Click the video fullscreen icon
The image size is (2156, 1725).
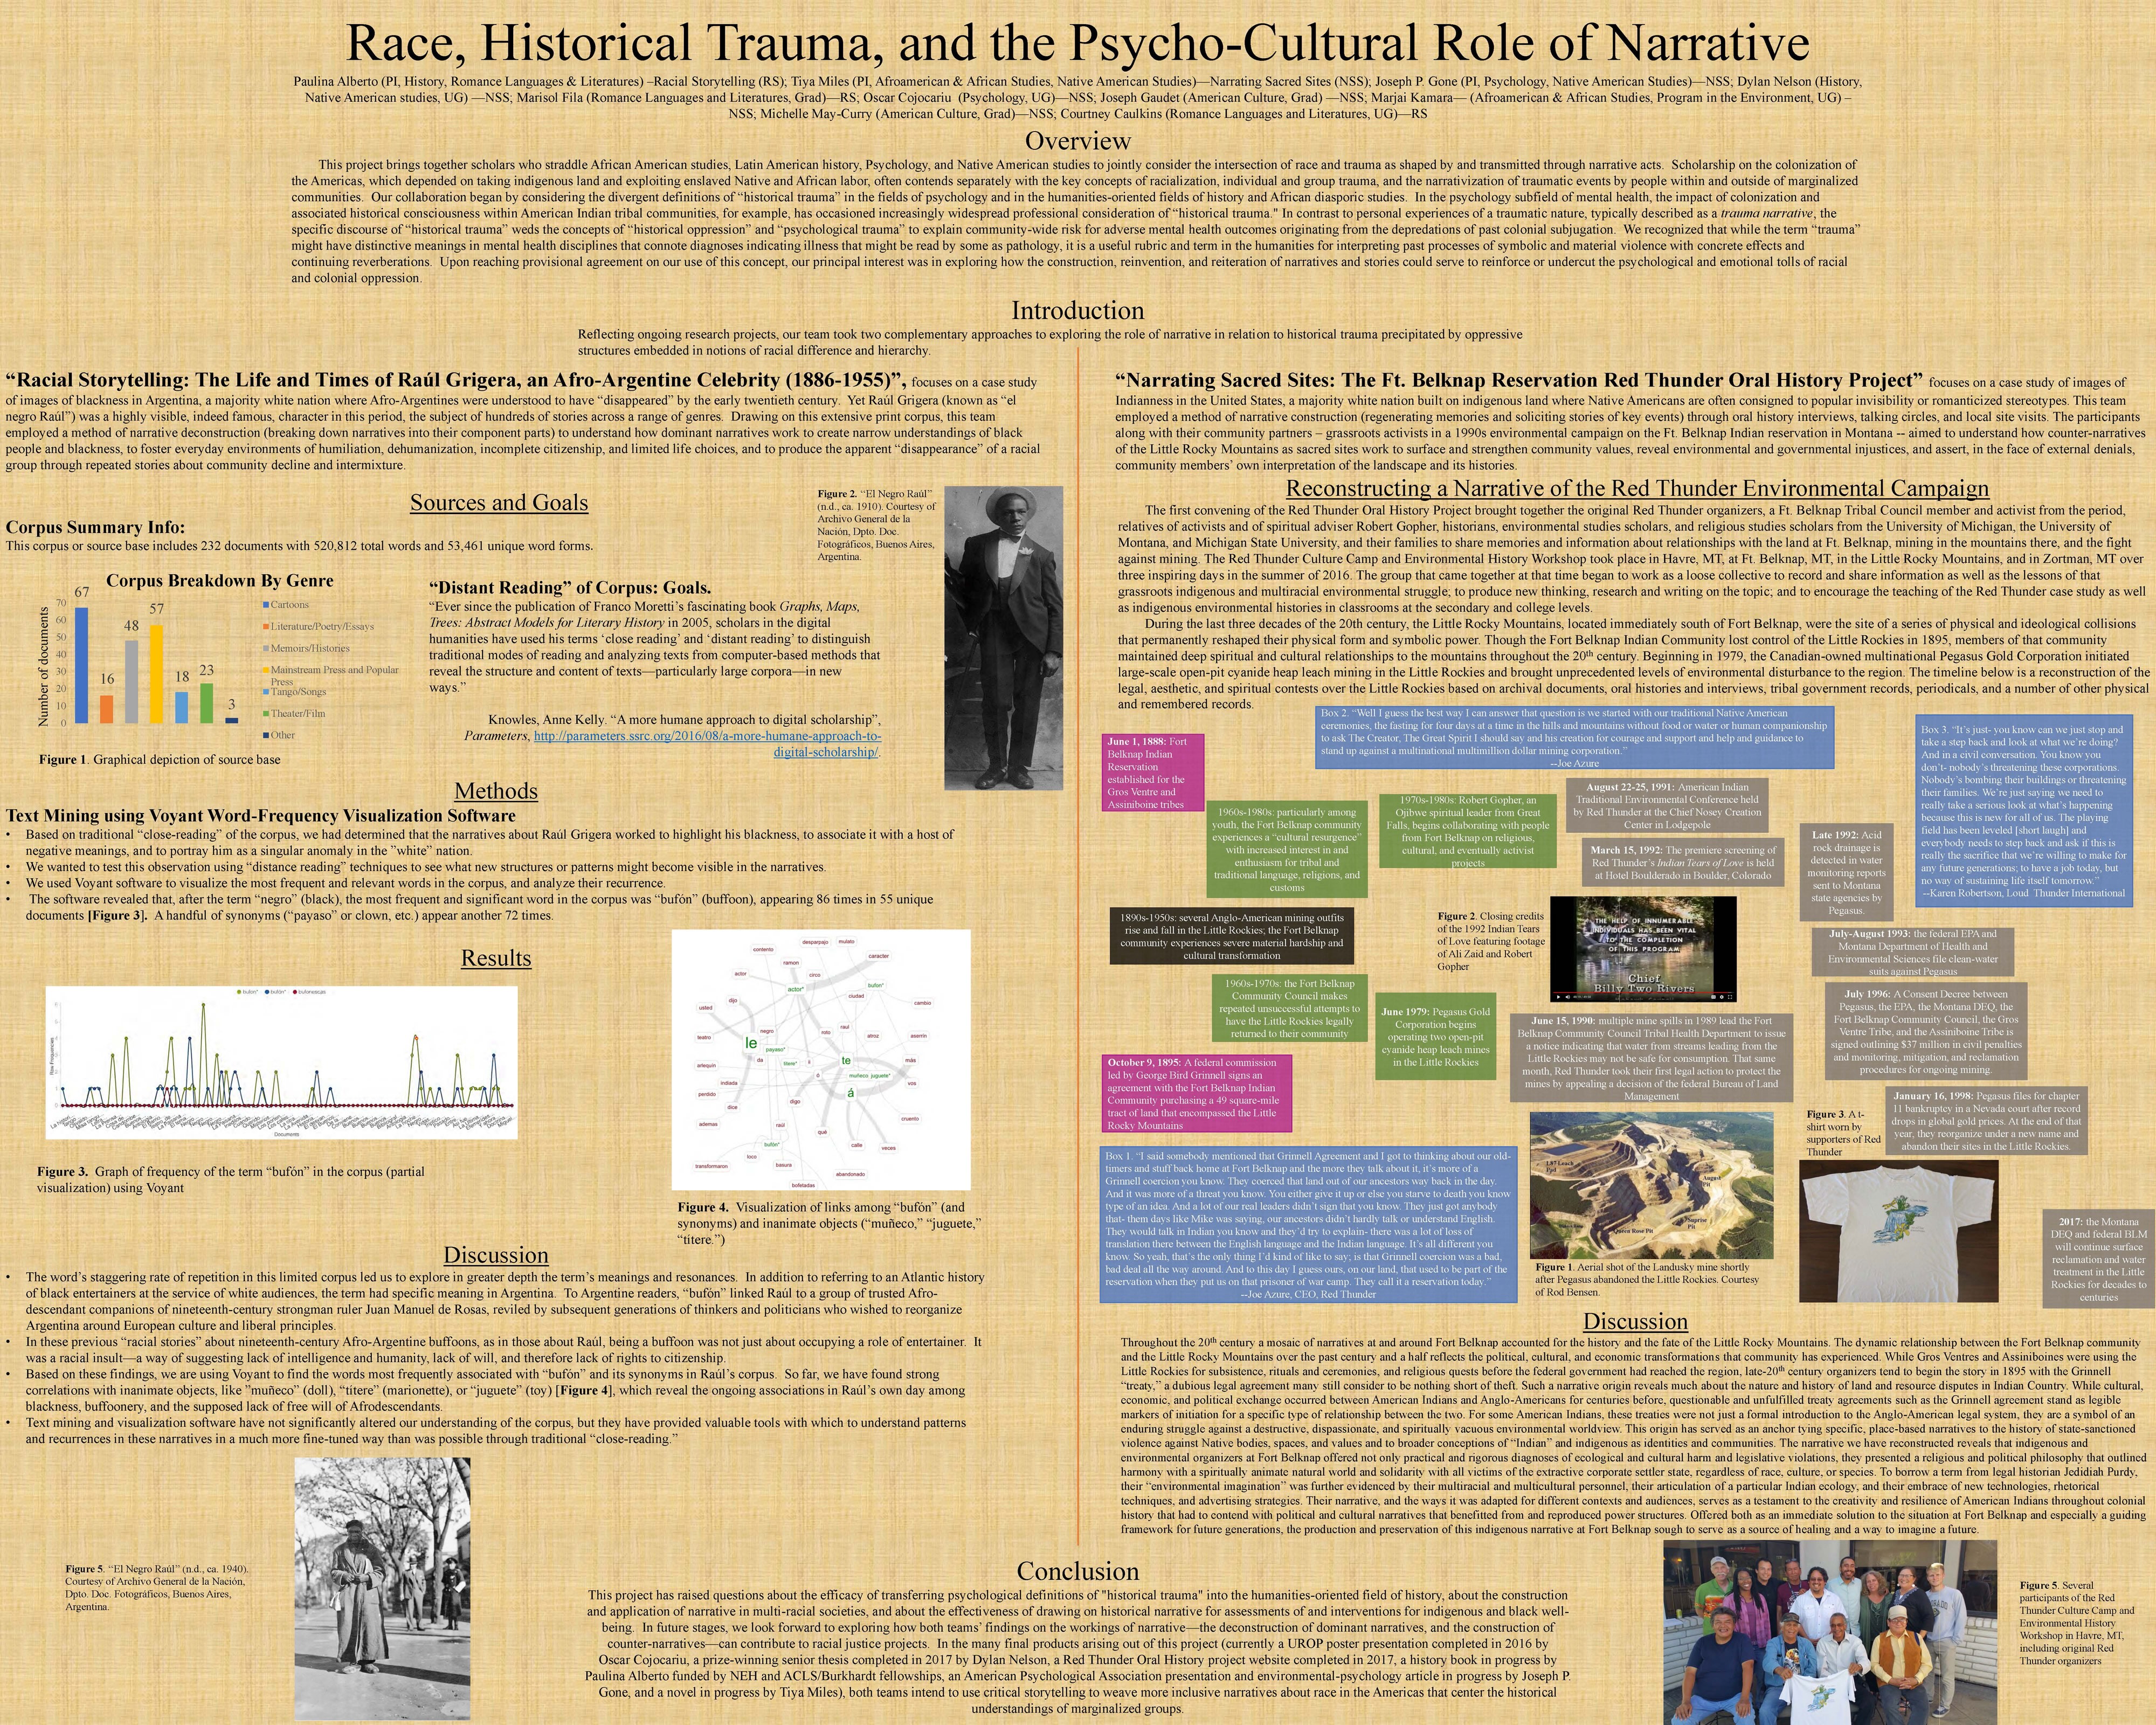pos(1730,997)
